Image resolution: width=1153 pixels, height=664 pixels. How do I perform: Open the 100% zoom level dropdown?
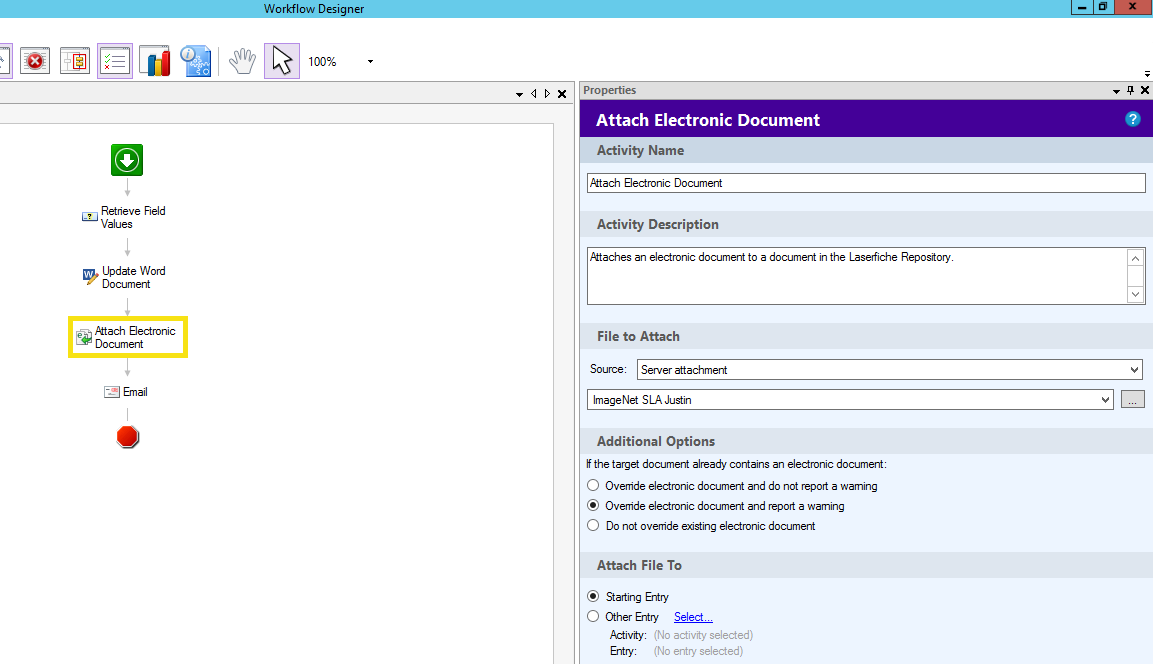(370, 62)
